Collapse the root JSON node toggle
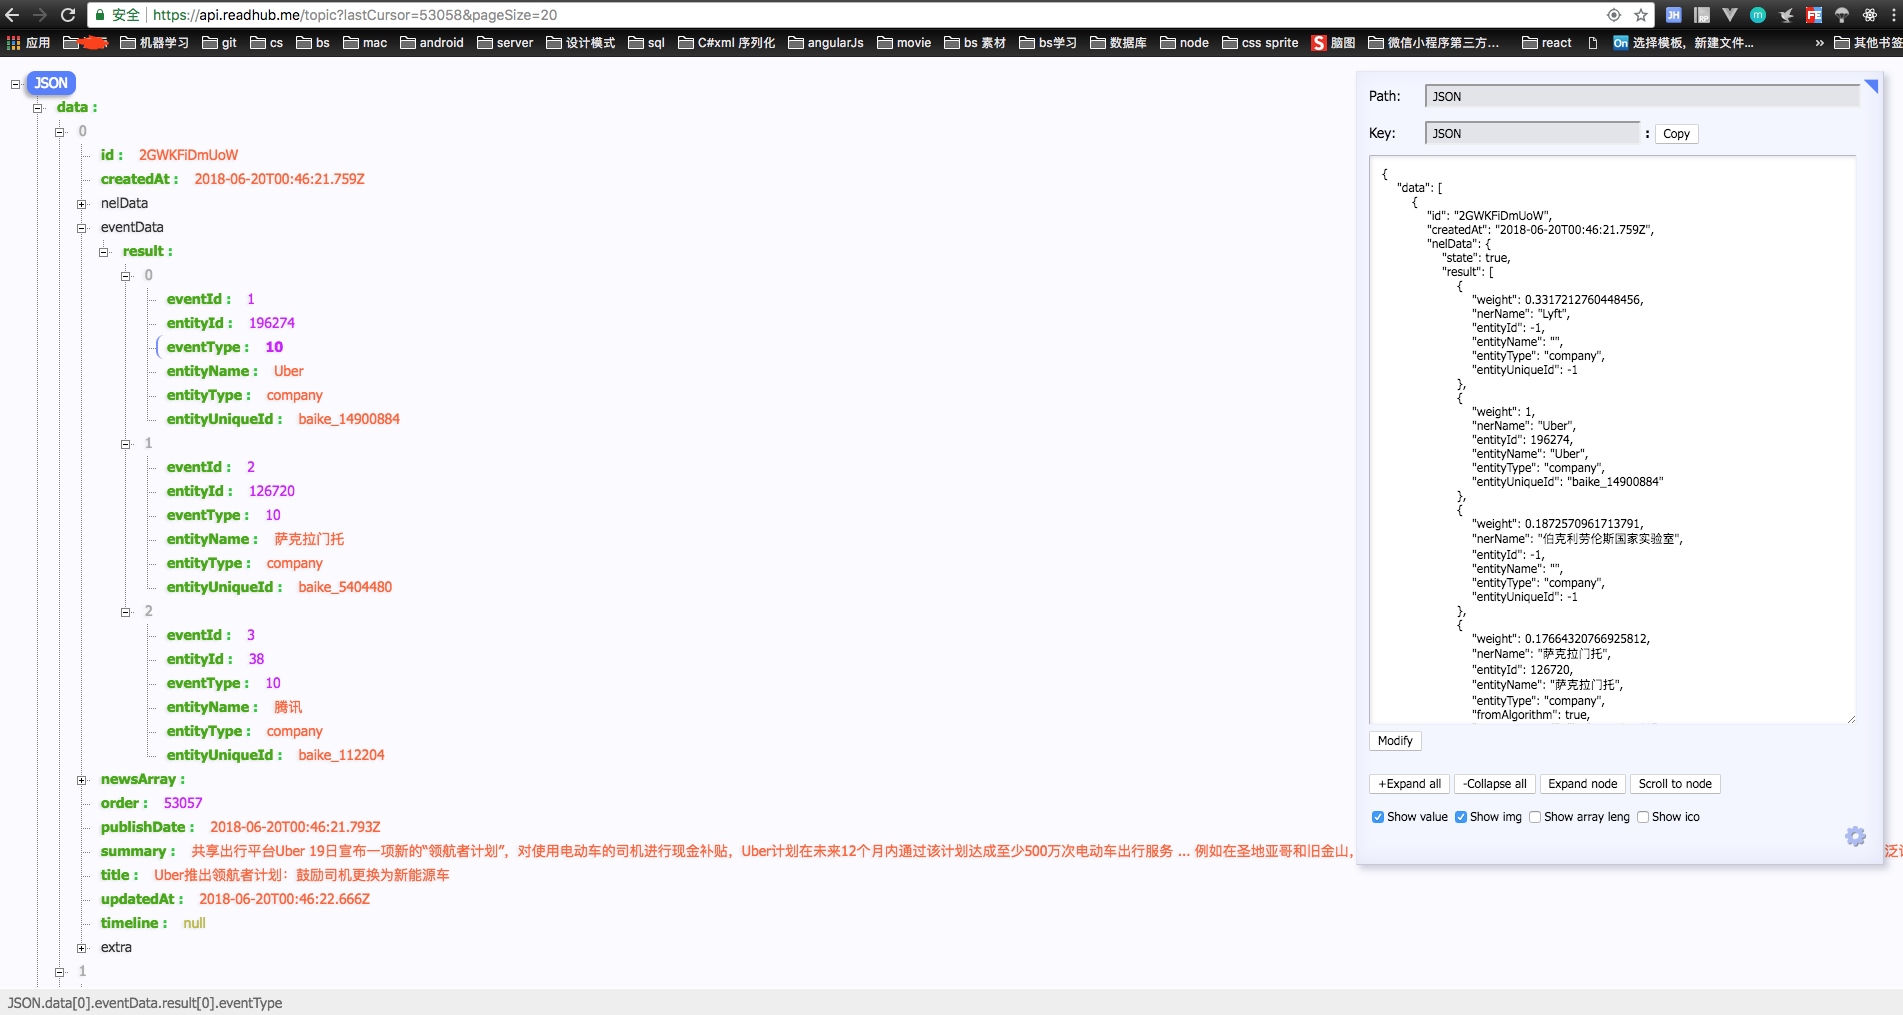This screenshot has height=1015, width=1903. (x=15, y=84)
